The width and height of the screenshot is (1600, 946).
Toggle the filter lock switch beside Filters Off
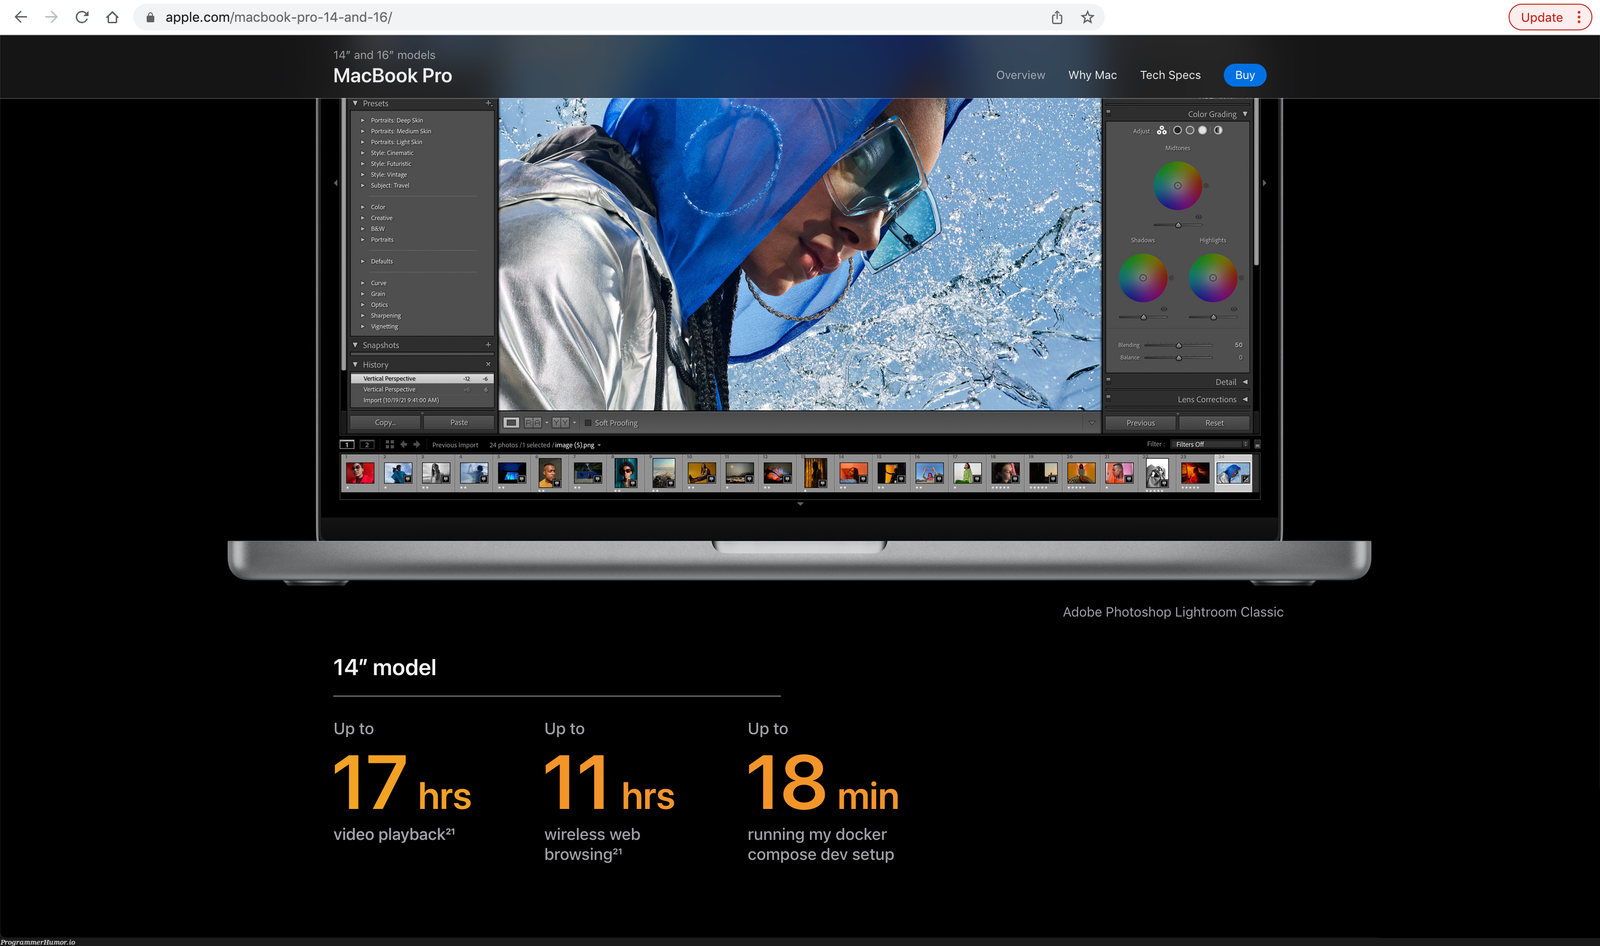1257,444
